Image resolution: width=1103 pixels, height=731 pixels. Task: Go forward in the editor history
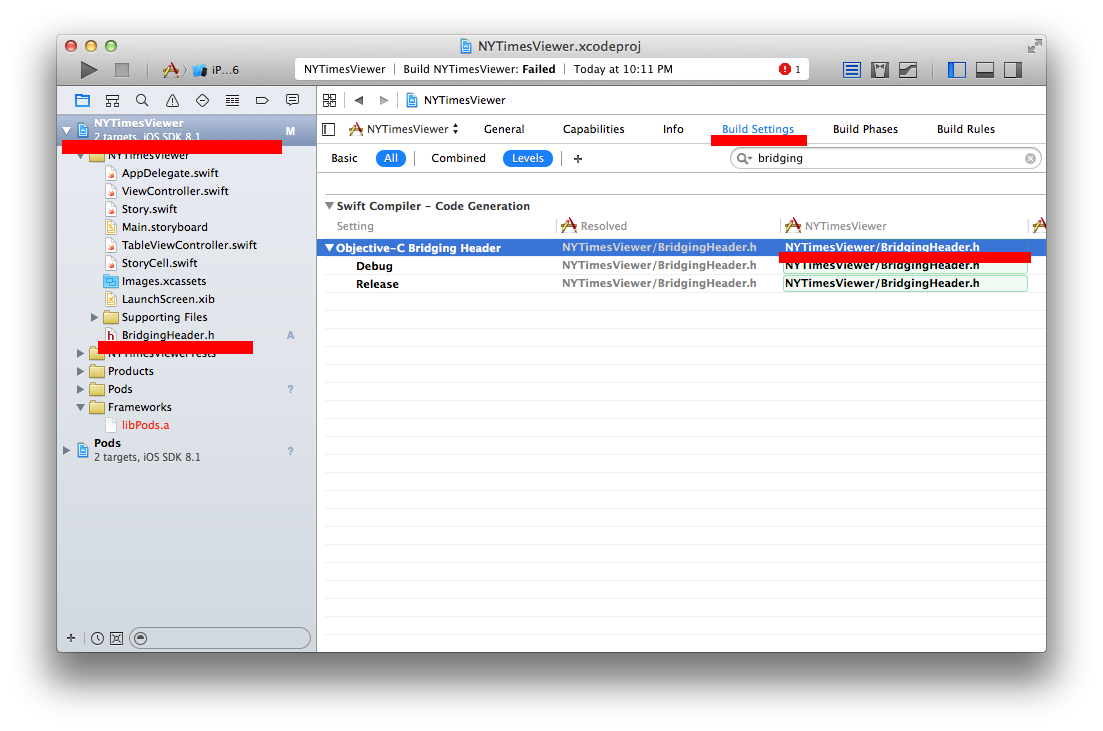click(383, 100)
